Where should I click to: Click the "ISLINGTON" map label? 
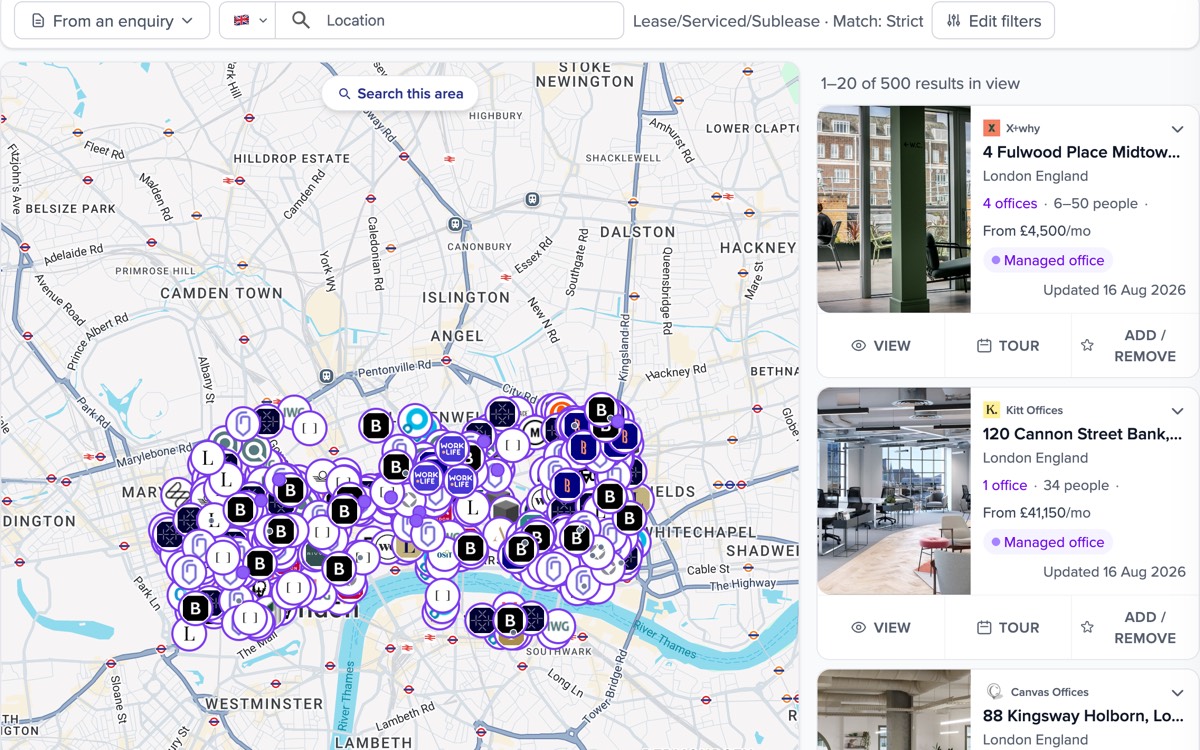466,297
